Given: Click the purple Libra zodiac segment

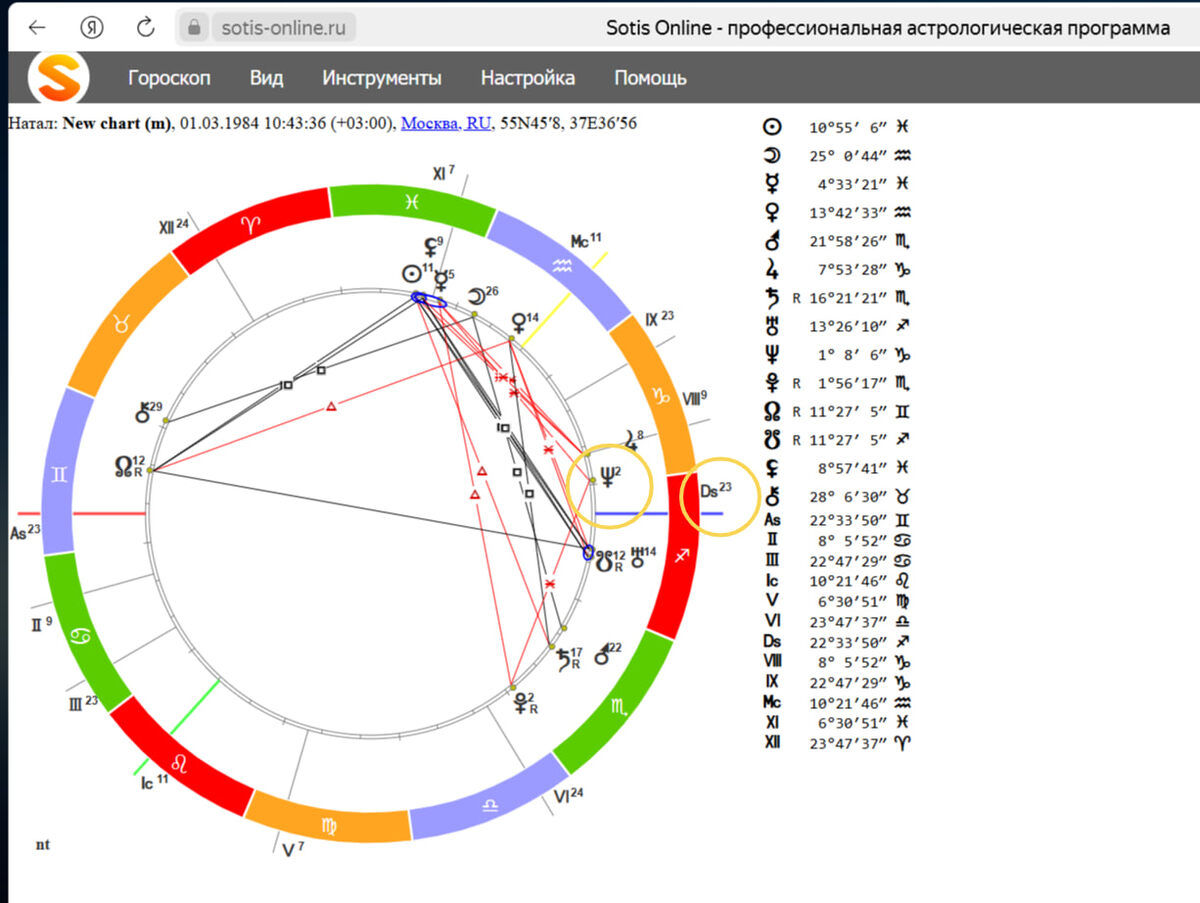Looking at the screenshot, I should pyautogui.click(x=490, y=805).
